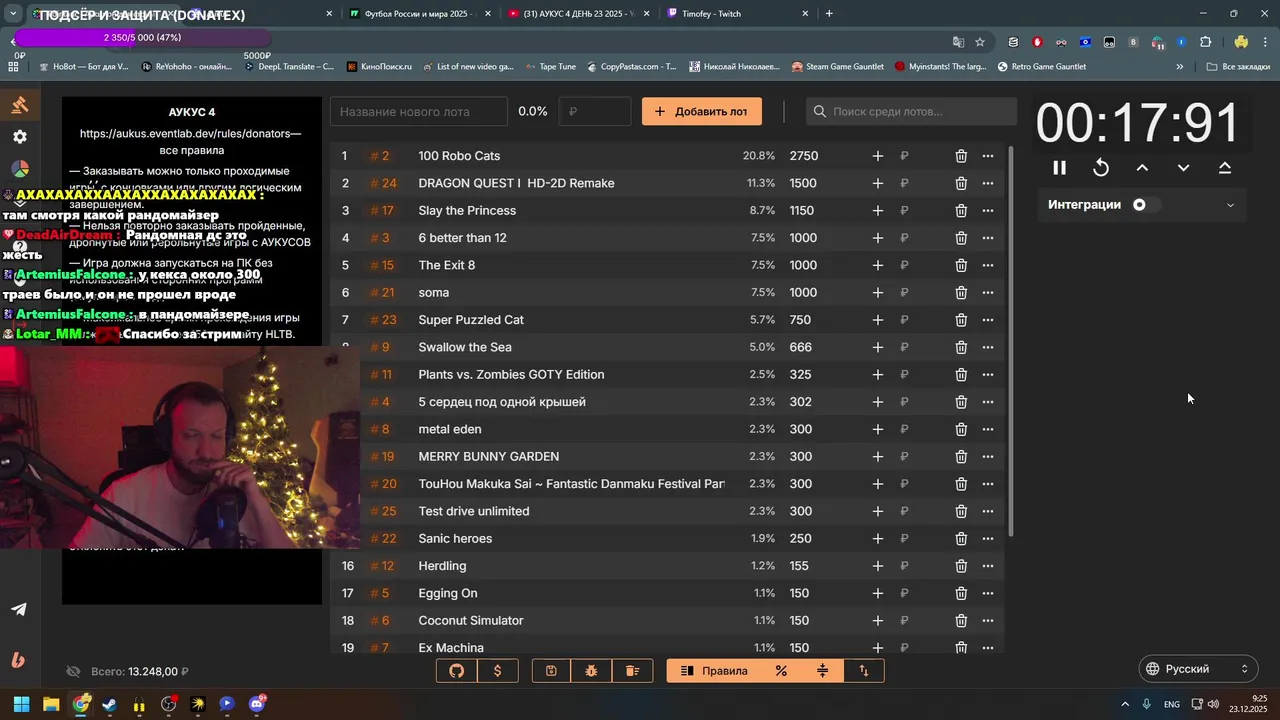This screenshot has height=720, width=1280.
Task: Open the CopyPastas.com bookmark
Action: 630,67
